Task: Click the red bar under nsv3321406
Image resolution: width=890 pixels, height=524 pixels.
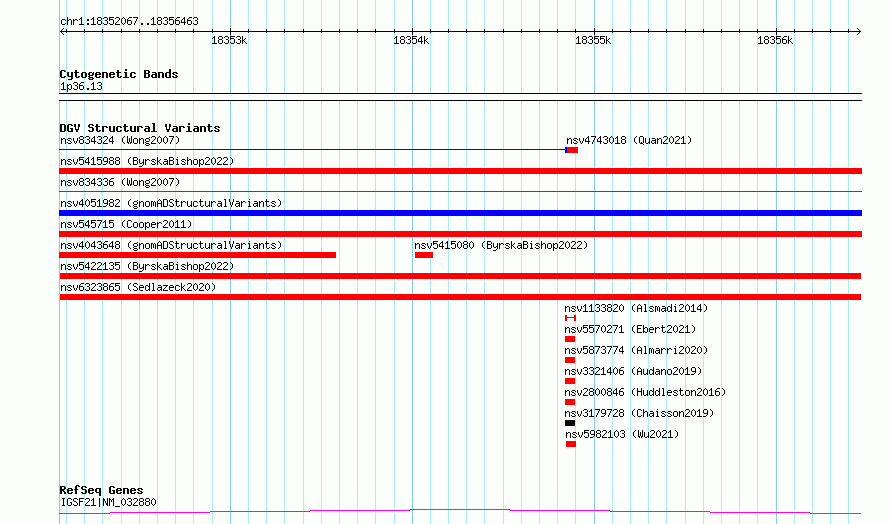Action: pyautogui.click(x=570, y=381)
